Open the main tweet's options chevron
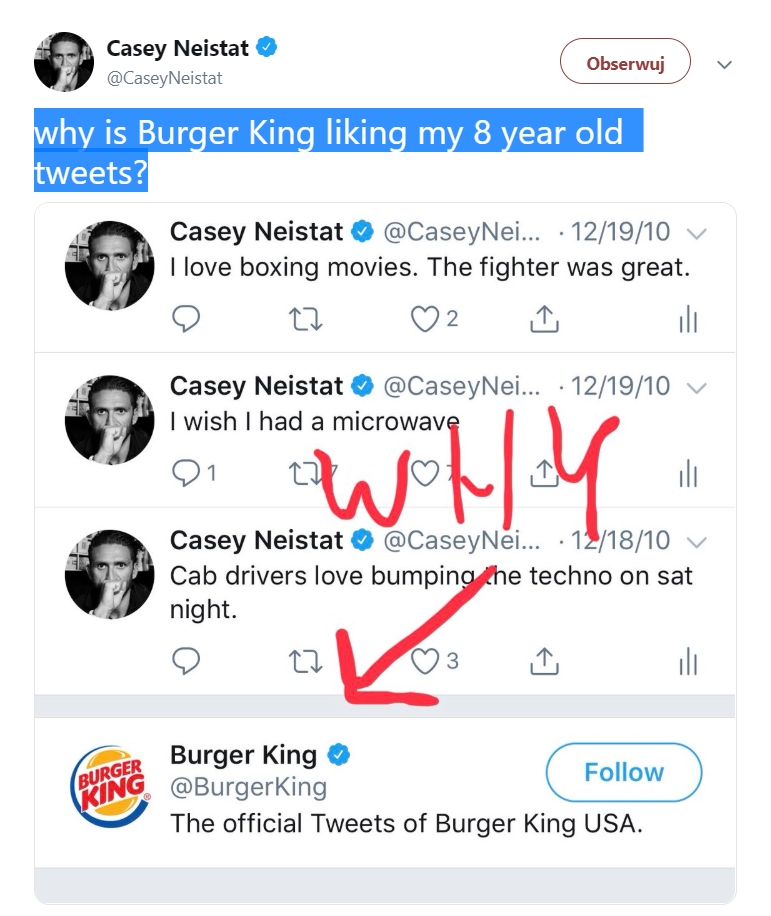Screen dimensions: 771x916 tap(725, 65)
